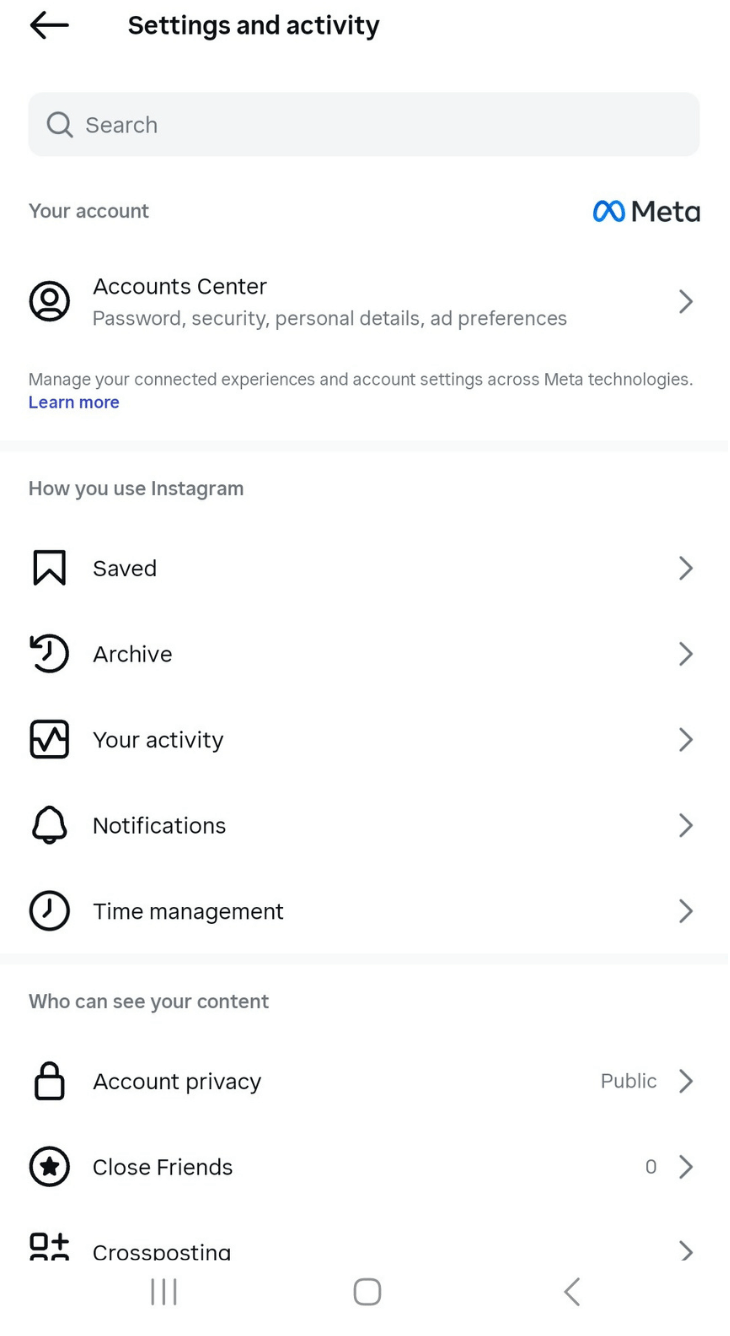Tap the Your activity graph icon
Image resolution: width=730 pixels, height=1336 pixels.
click(x=49, y=740)
